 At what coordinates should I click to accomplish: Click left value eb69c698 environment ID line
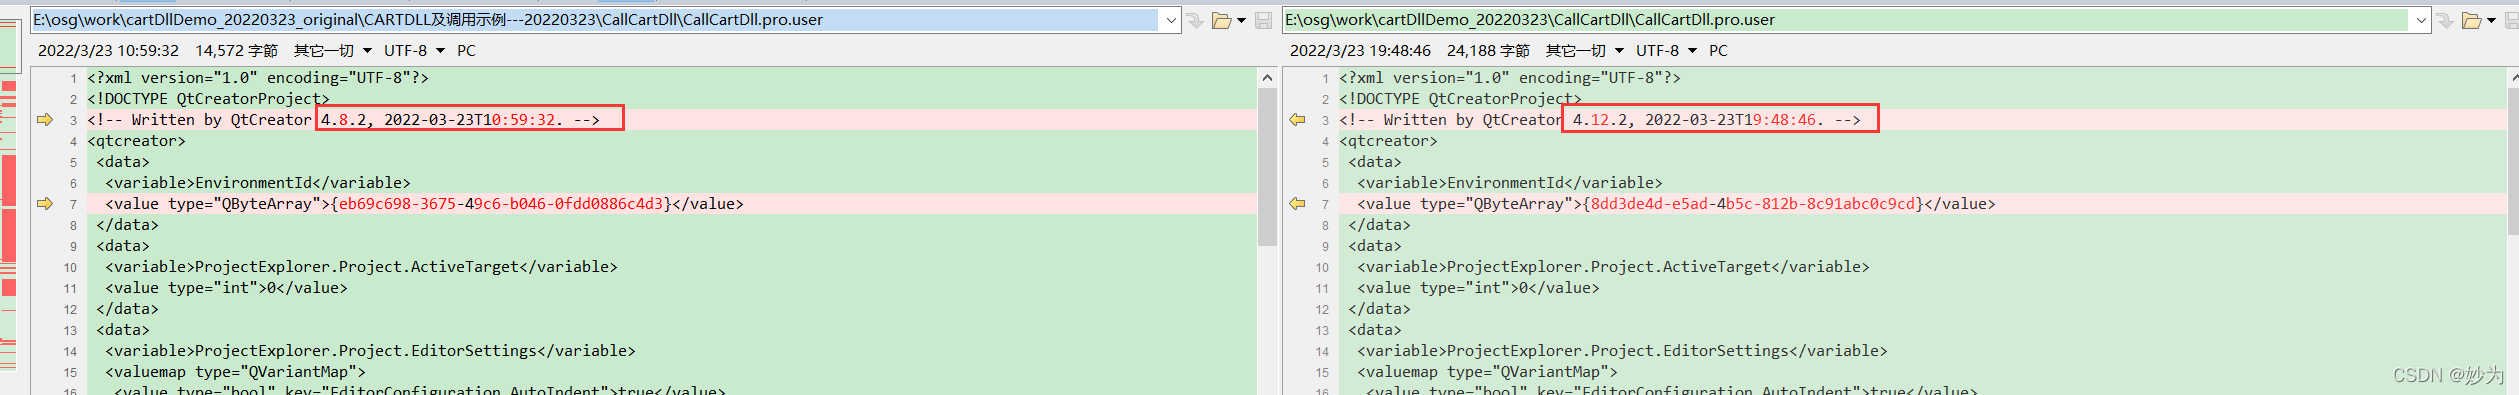pyautogui.click(x=424, y=204)
